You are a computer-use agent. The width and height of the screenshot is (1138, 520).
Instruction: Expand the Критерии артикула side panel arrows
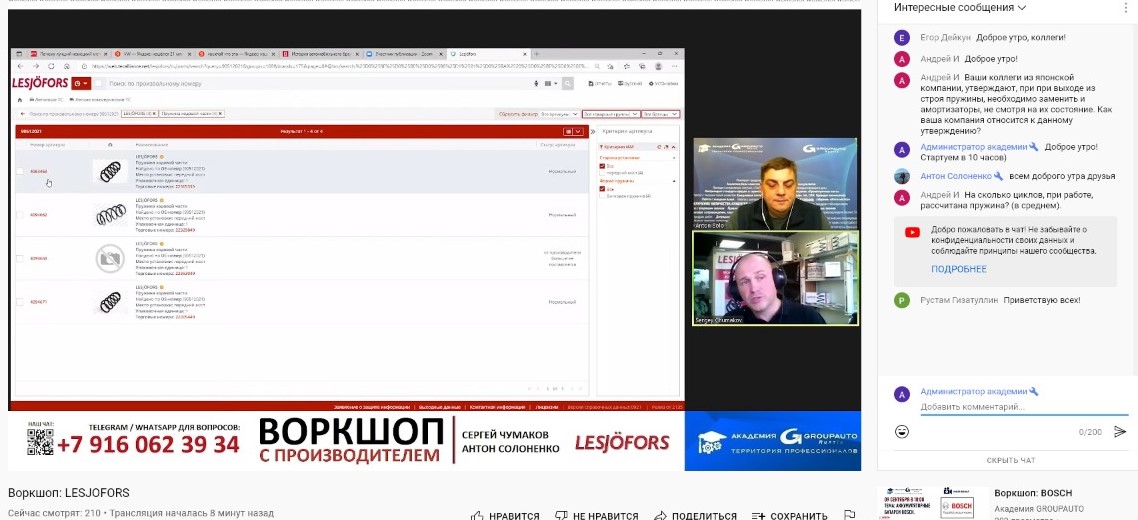click(593, 131)
